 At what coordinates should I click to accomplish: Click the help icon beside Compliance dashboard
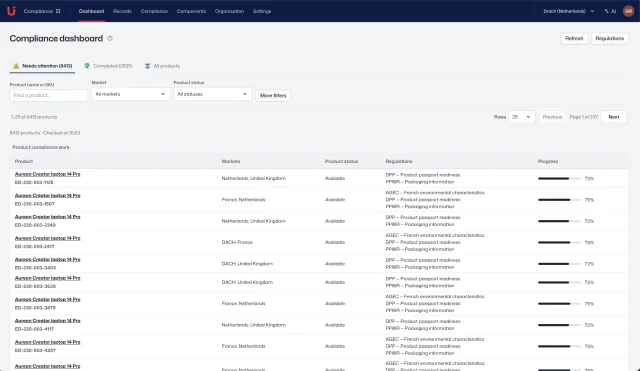(x=110, y=38)
